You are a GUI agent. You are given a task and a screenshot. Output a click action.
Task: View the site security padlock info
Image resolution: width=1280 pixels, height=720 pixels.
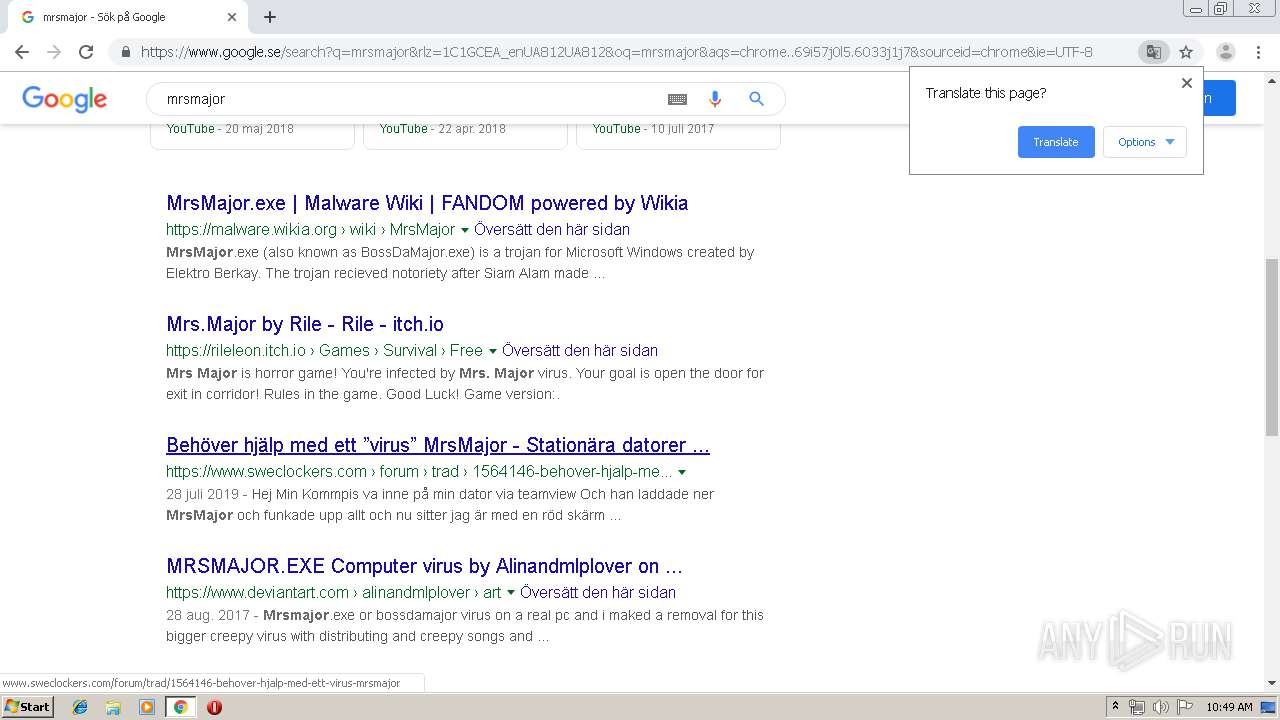point(125,52)
